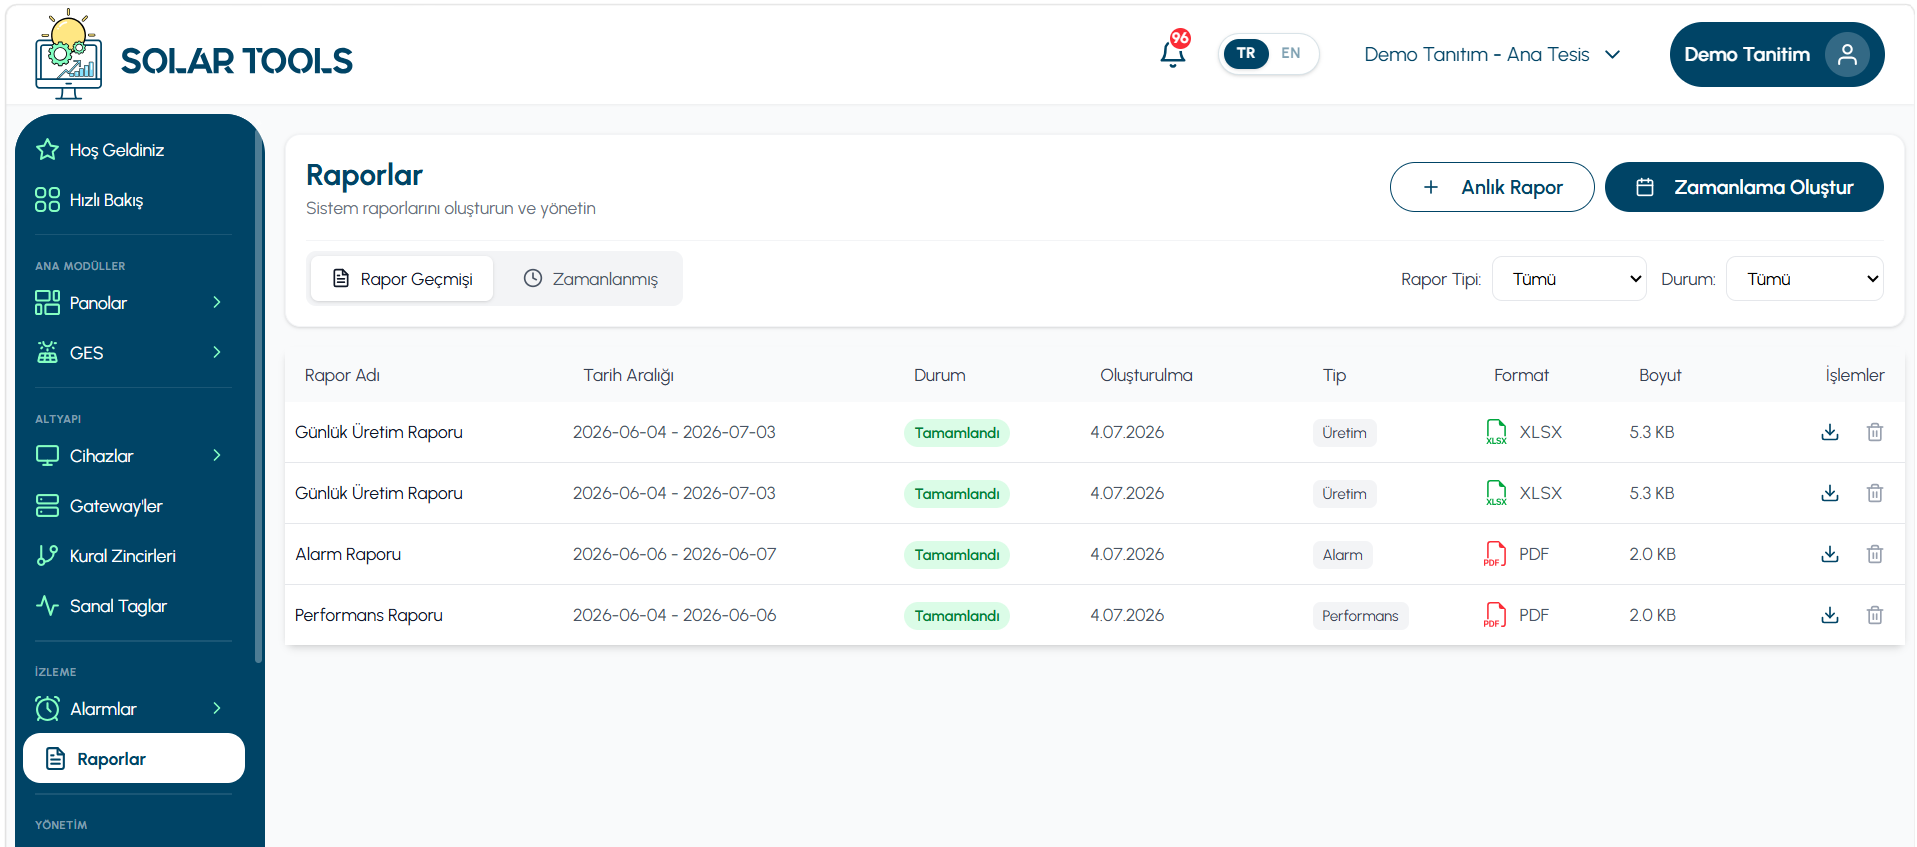Image resolution: width=1917 pixels, height=847 pixels.
Task: Expand the Panolar sidebar menu
Action: click(x=128, y=303)
